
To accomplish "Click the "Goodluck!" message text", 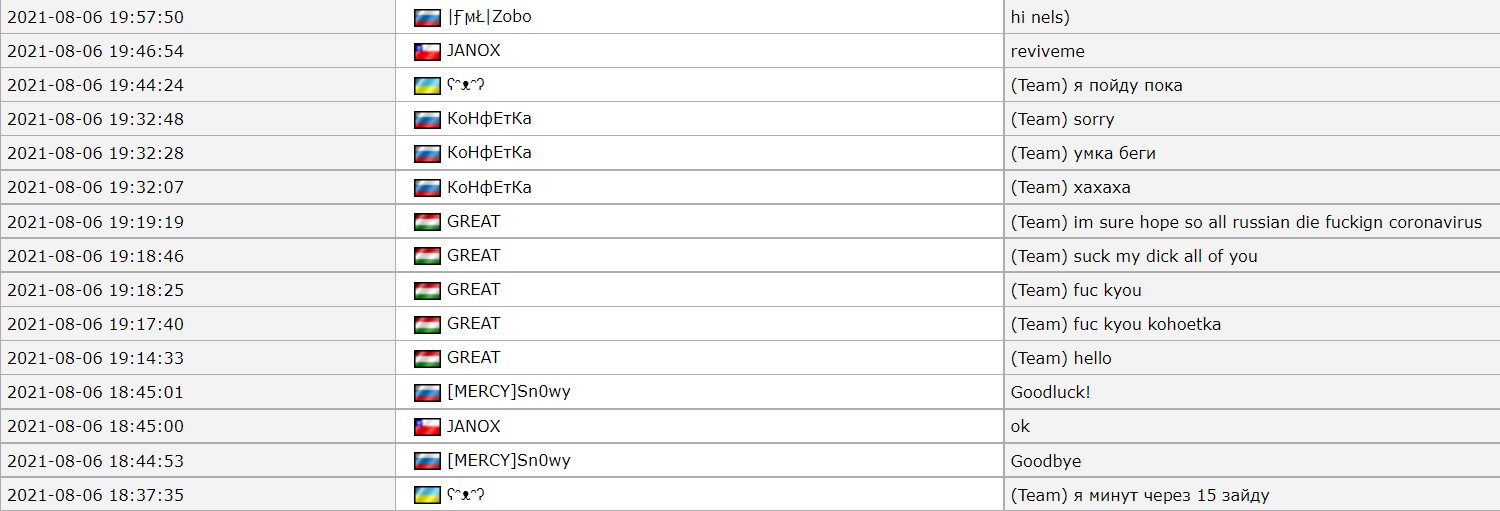I will click(1050, 392).
